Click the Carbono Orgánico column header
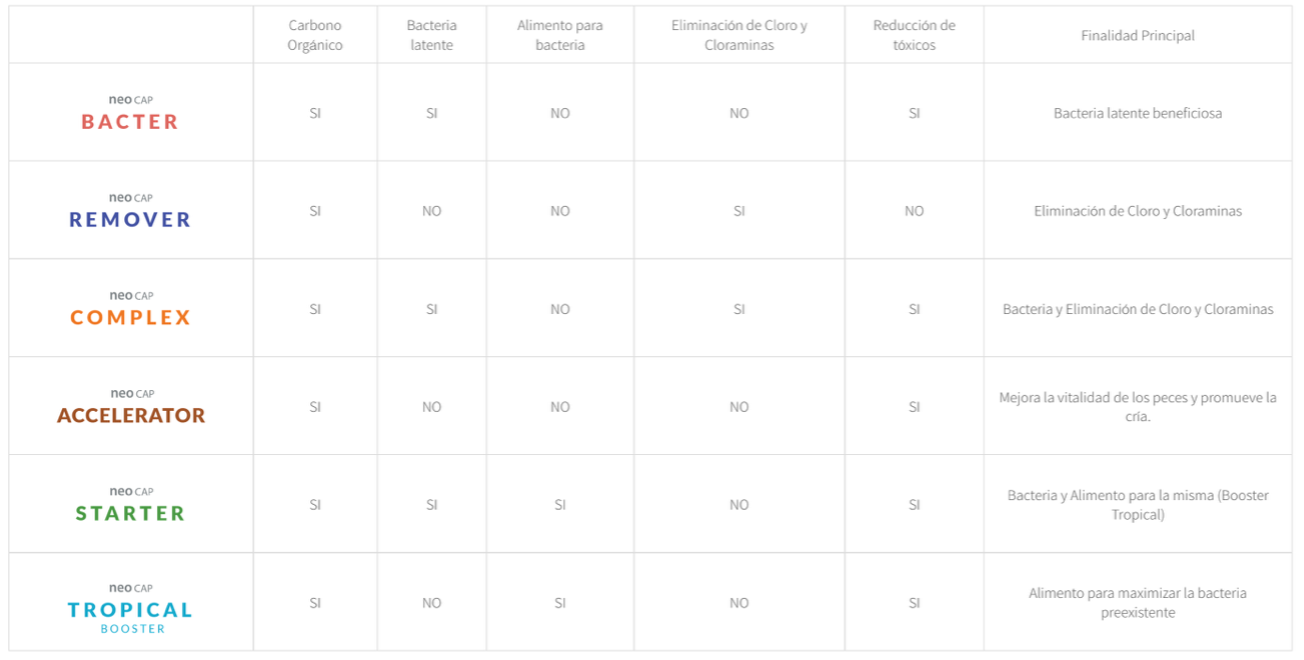Screen dimensions: 1304x660 (x=315, y=35)
